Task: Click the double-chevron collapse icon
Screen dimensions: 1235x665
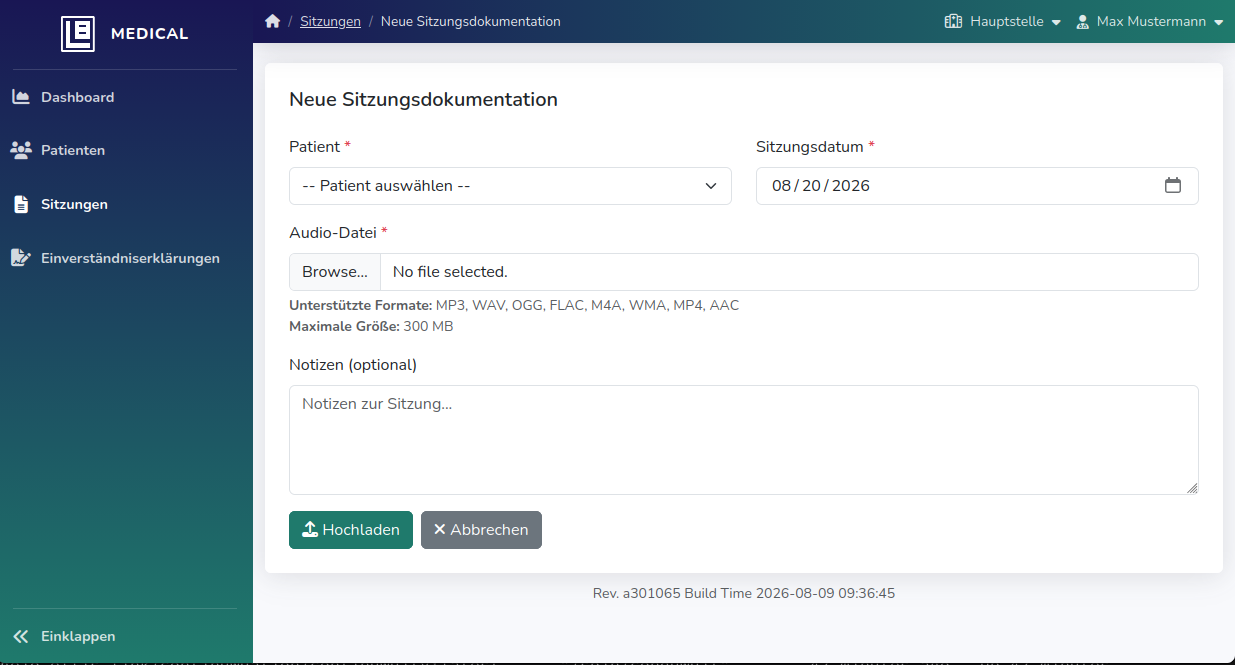Action: (21, 636)
